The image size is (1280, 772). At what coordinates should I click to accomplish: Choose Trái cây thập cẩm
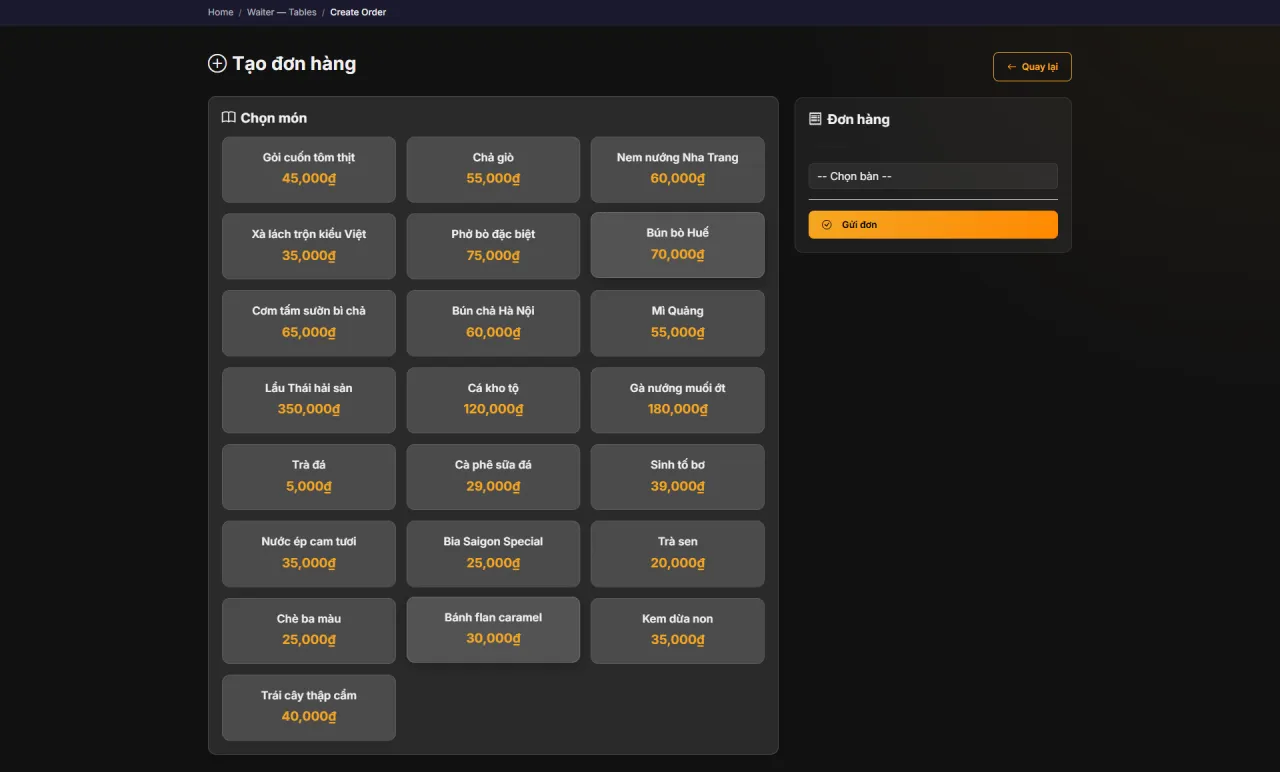coord(309,708)
